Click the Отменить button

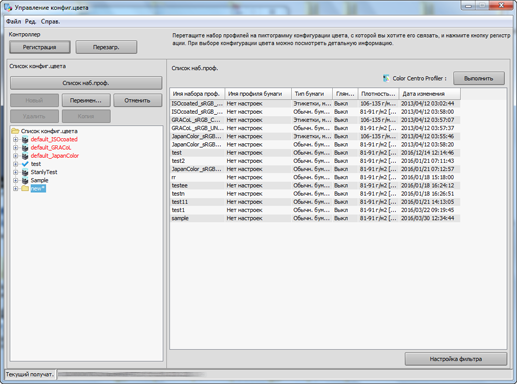(x=138, y=100)
